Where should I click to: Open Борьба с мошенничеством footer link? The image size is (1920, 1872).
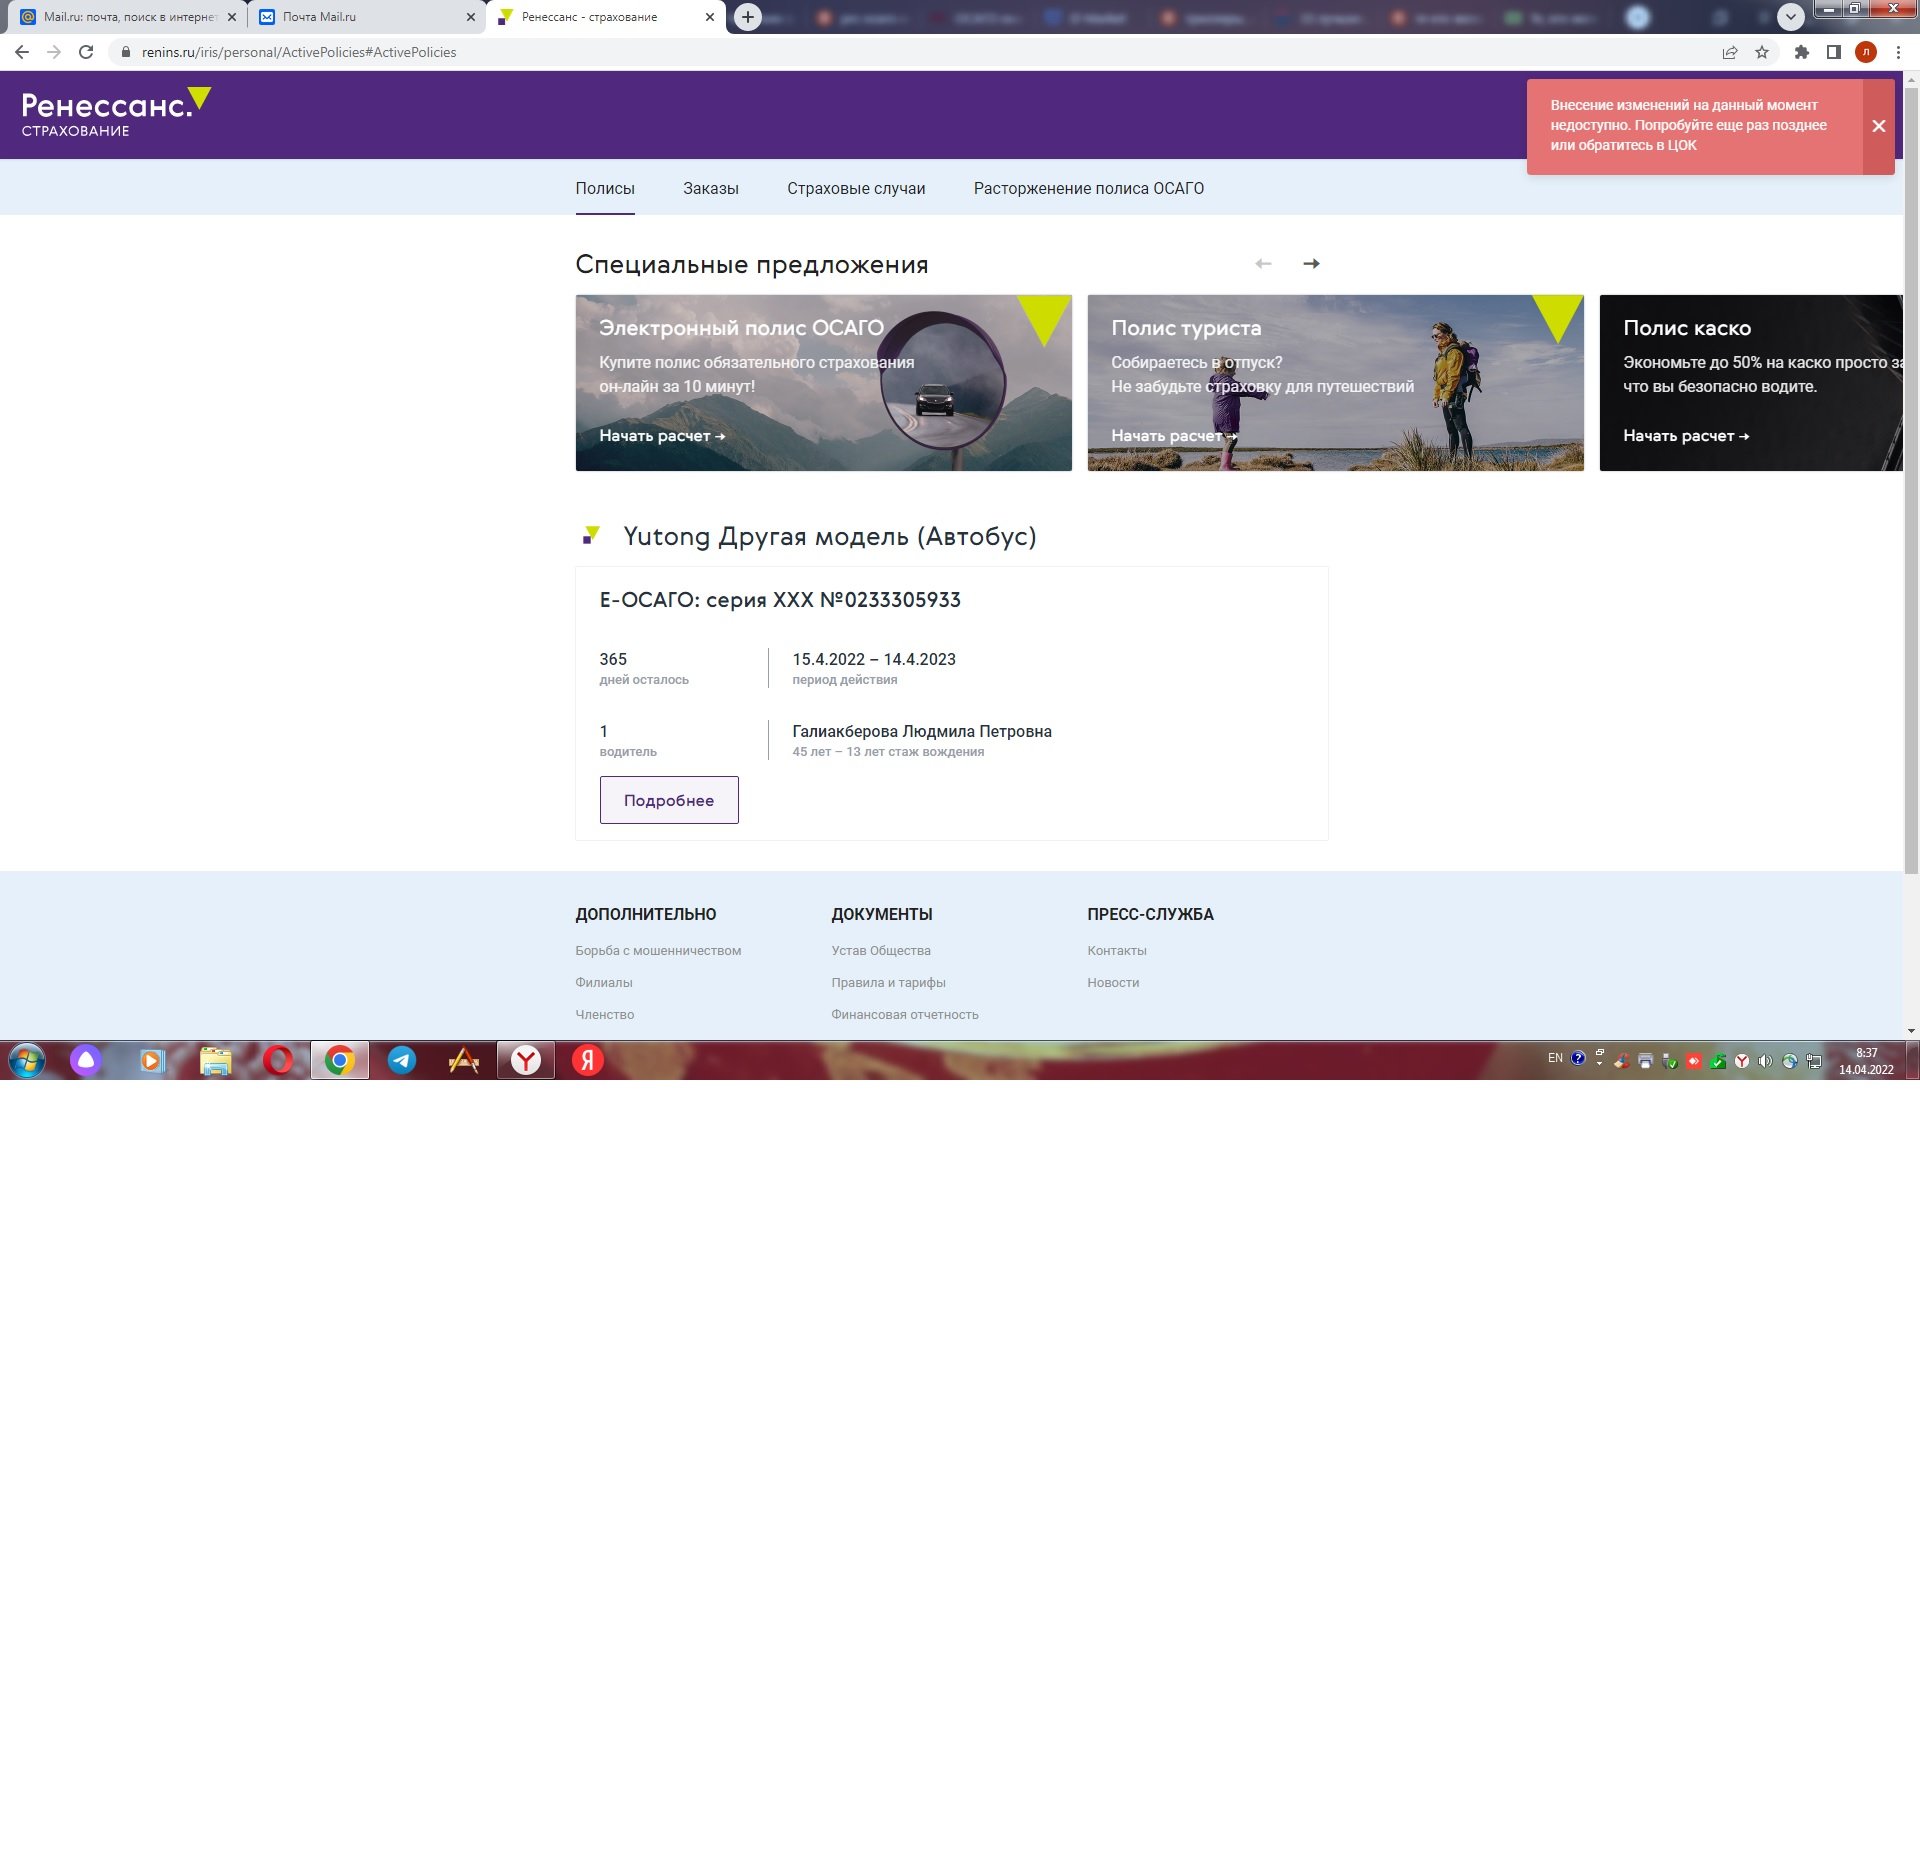click(x=658, y=951)
